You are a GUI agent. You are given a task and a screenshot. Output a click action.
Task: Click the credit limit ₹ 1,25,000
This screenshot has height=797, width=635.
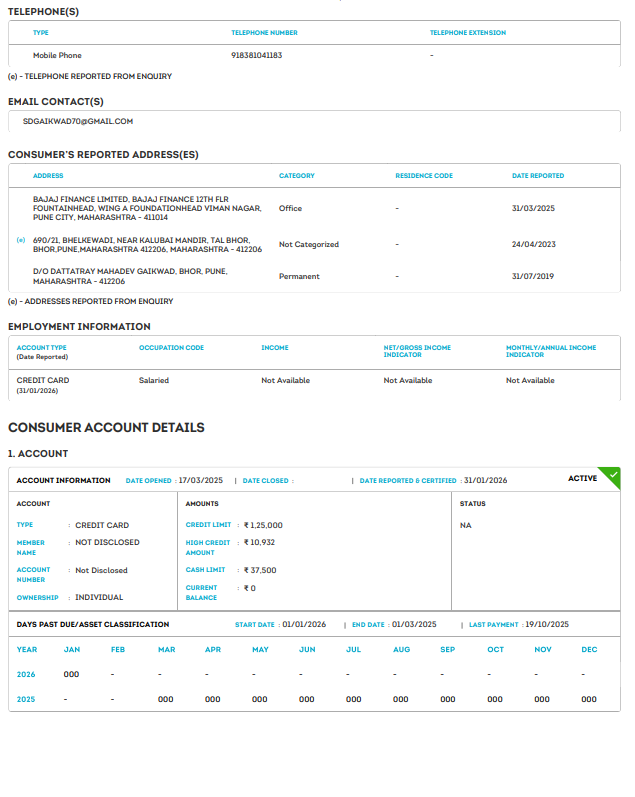coord(263,525)
